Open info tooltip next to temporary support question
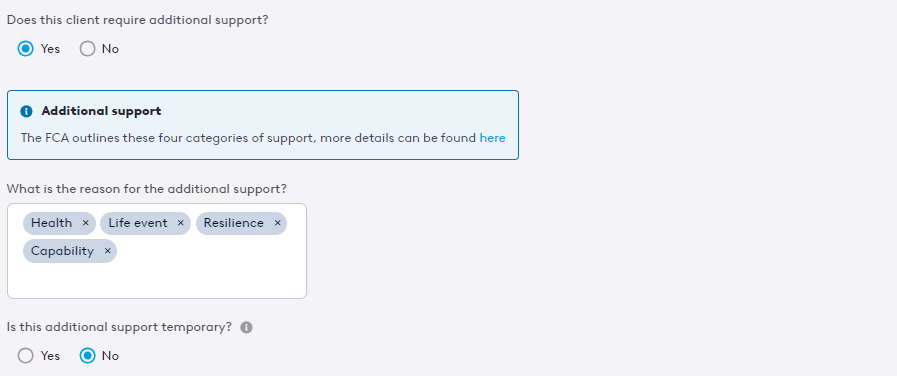897x376 pixels. point(247,327)
